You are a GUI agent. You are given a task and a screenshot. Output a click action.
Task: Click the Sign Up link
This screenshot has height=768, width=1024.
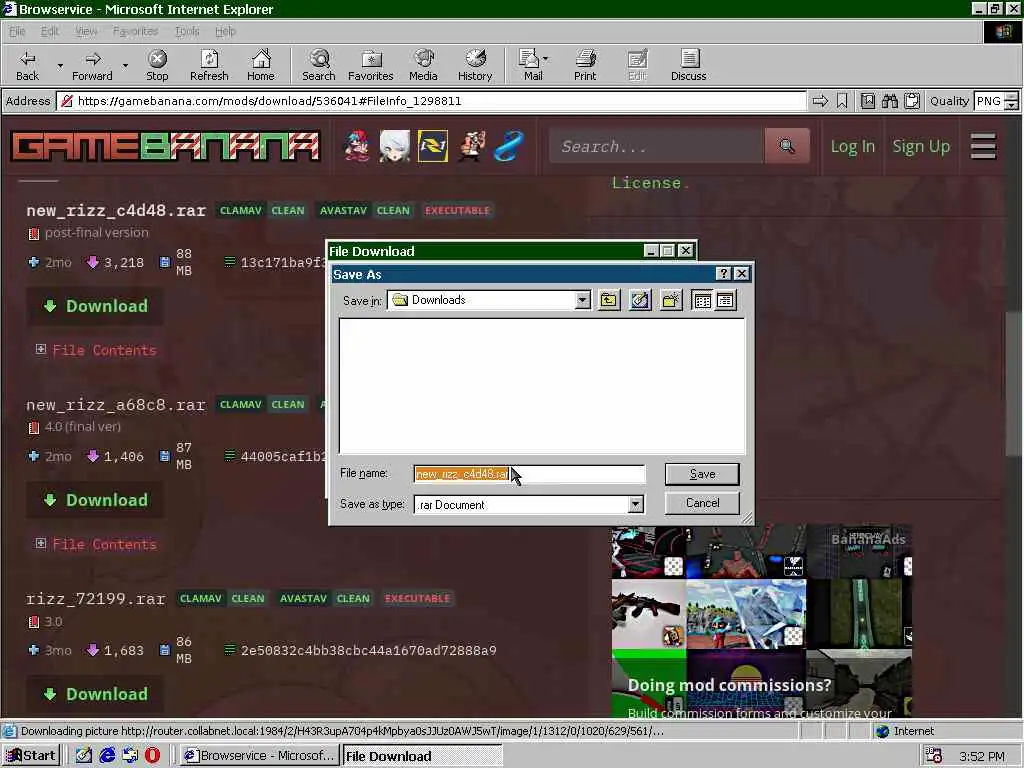click(921, 146)
